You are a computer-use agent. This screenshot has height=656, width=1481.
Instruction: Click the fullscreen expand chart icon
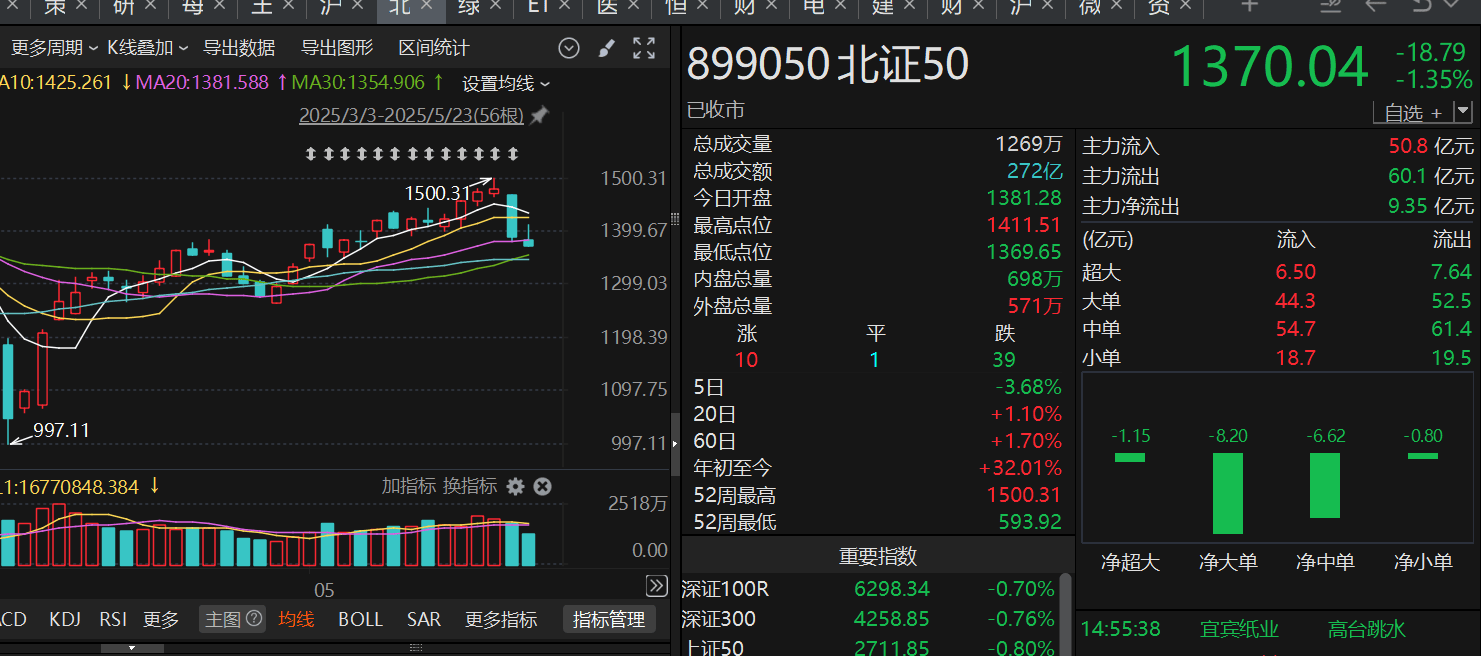click(x=644, y=48)
